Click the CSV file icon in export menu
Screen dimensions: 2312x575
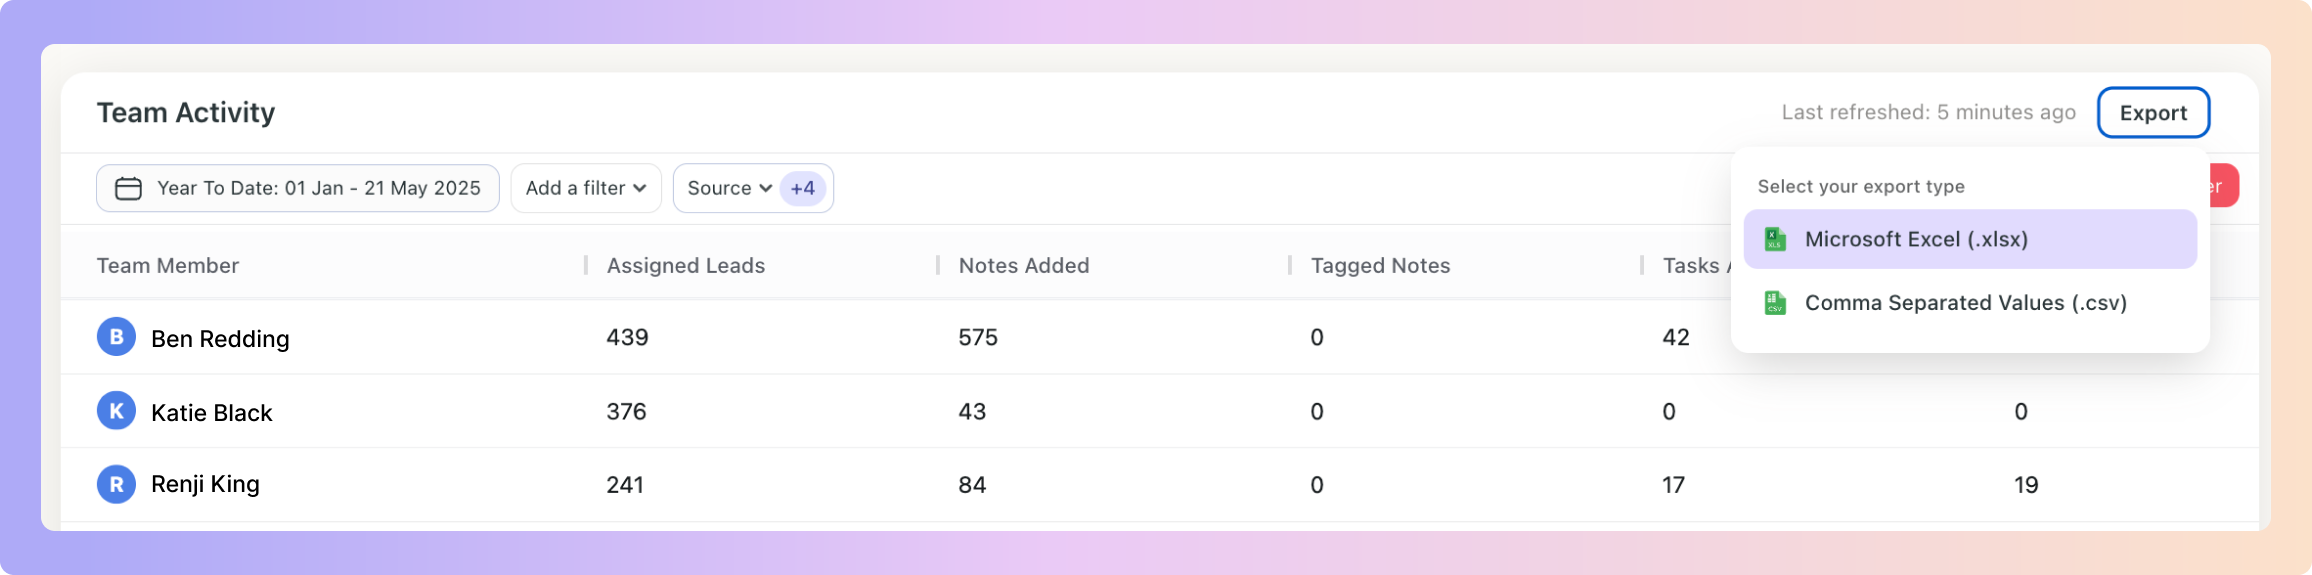[1775, 302]
